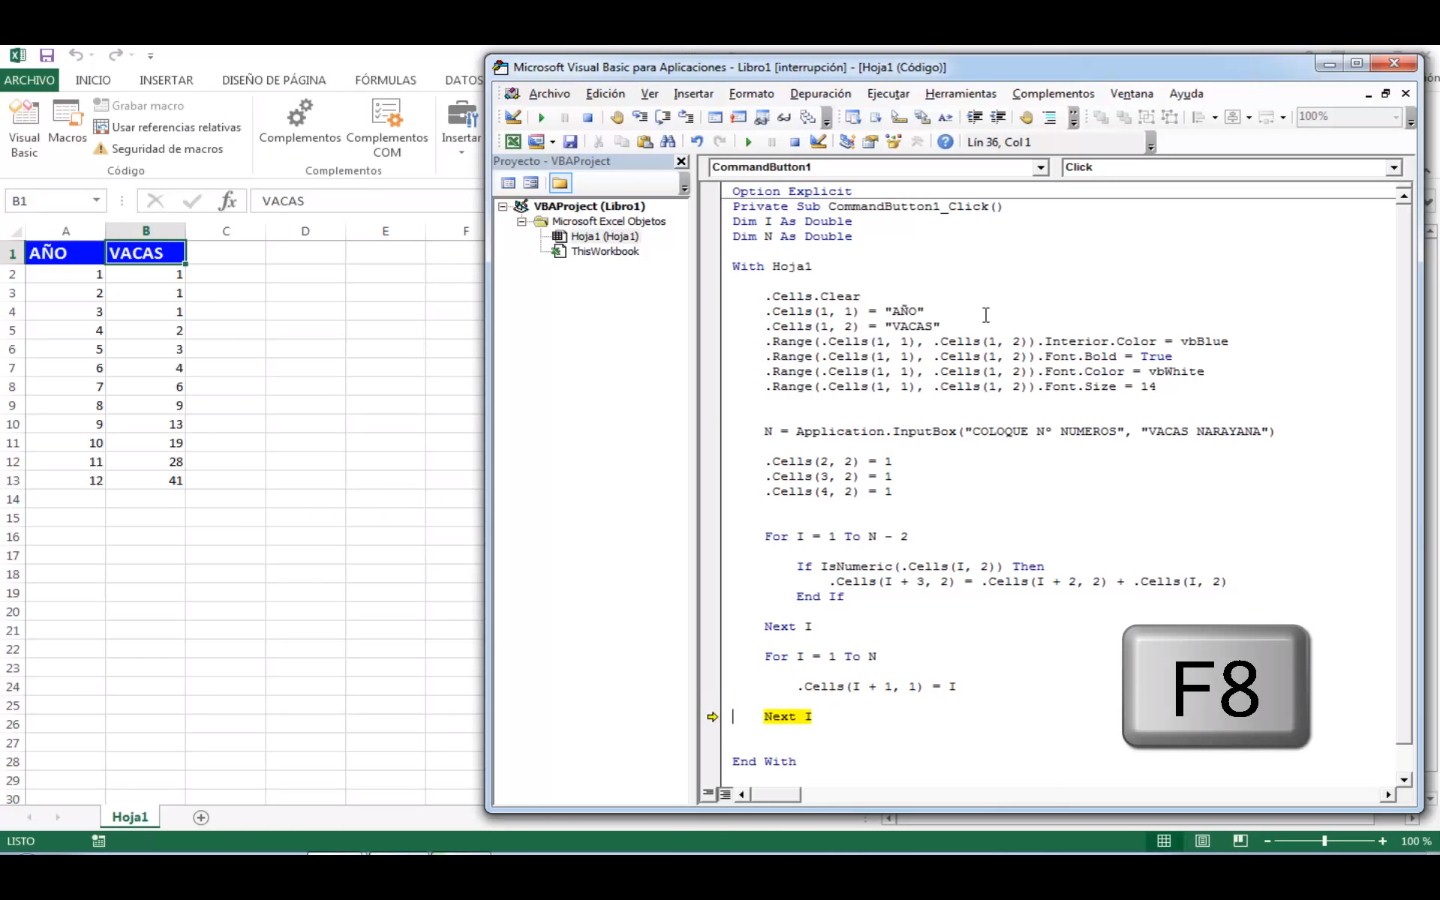
Task: Toggle Breakpoint hand icon in Debug toolbar
Action: tap(617, 117)
